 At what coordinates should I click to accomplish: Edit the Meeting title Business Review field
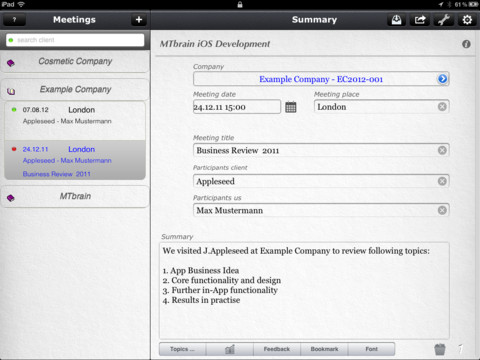tap(321, 150)
